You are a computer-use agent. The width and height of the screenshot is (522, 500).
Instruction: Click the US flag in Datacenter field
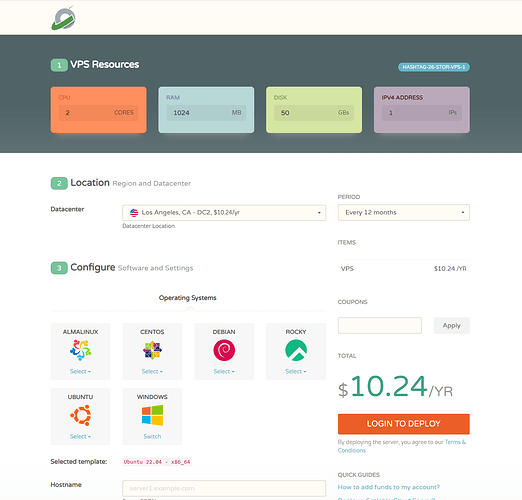[x=134, y=213]
